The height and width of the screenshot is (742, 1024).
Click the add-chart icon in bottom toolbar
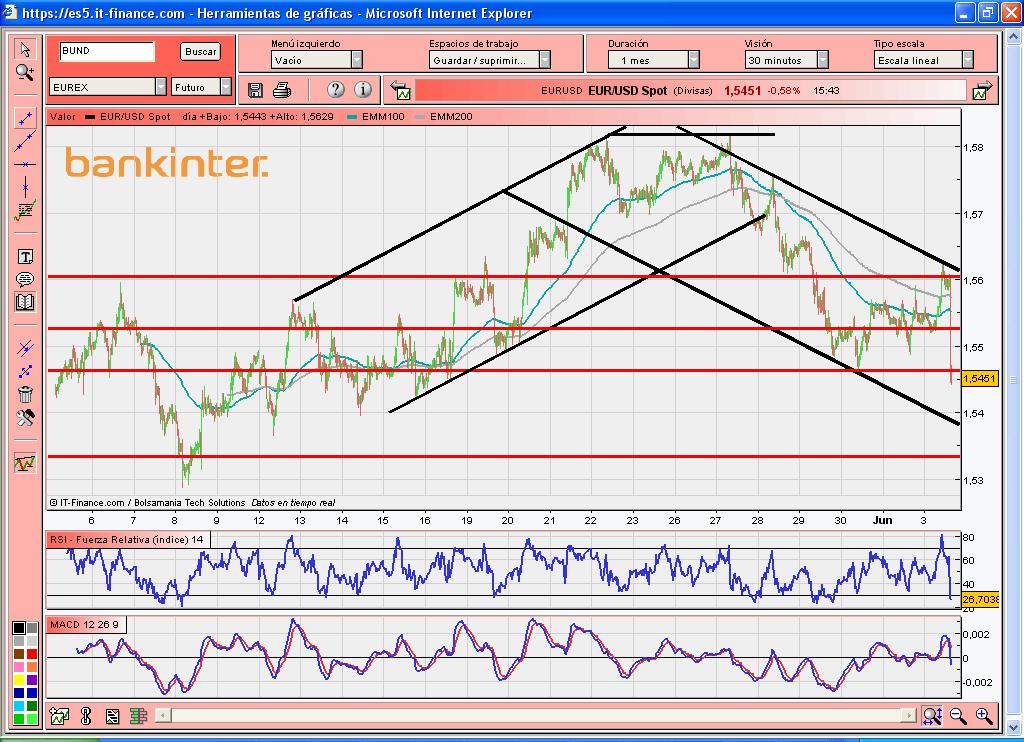pos(59,717)
